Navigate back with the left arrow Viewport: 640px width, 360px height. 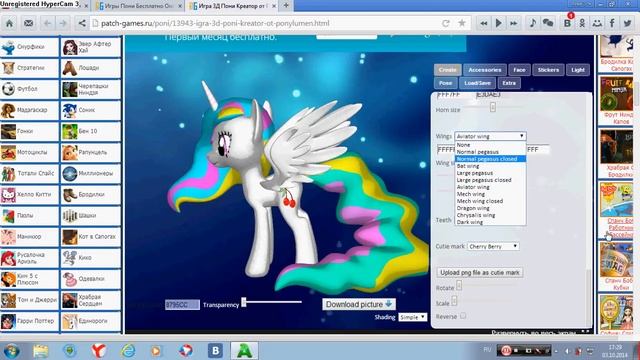click(x=47, y=23)
